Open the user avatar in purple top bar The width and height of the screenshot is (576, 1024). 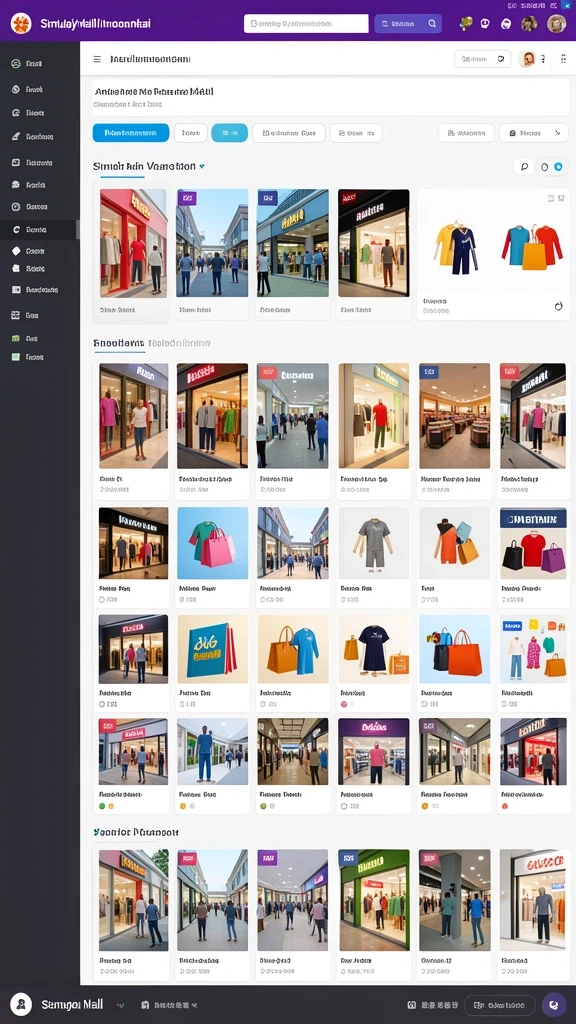click(556, 24)
